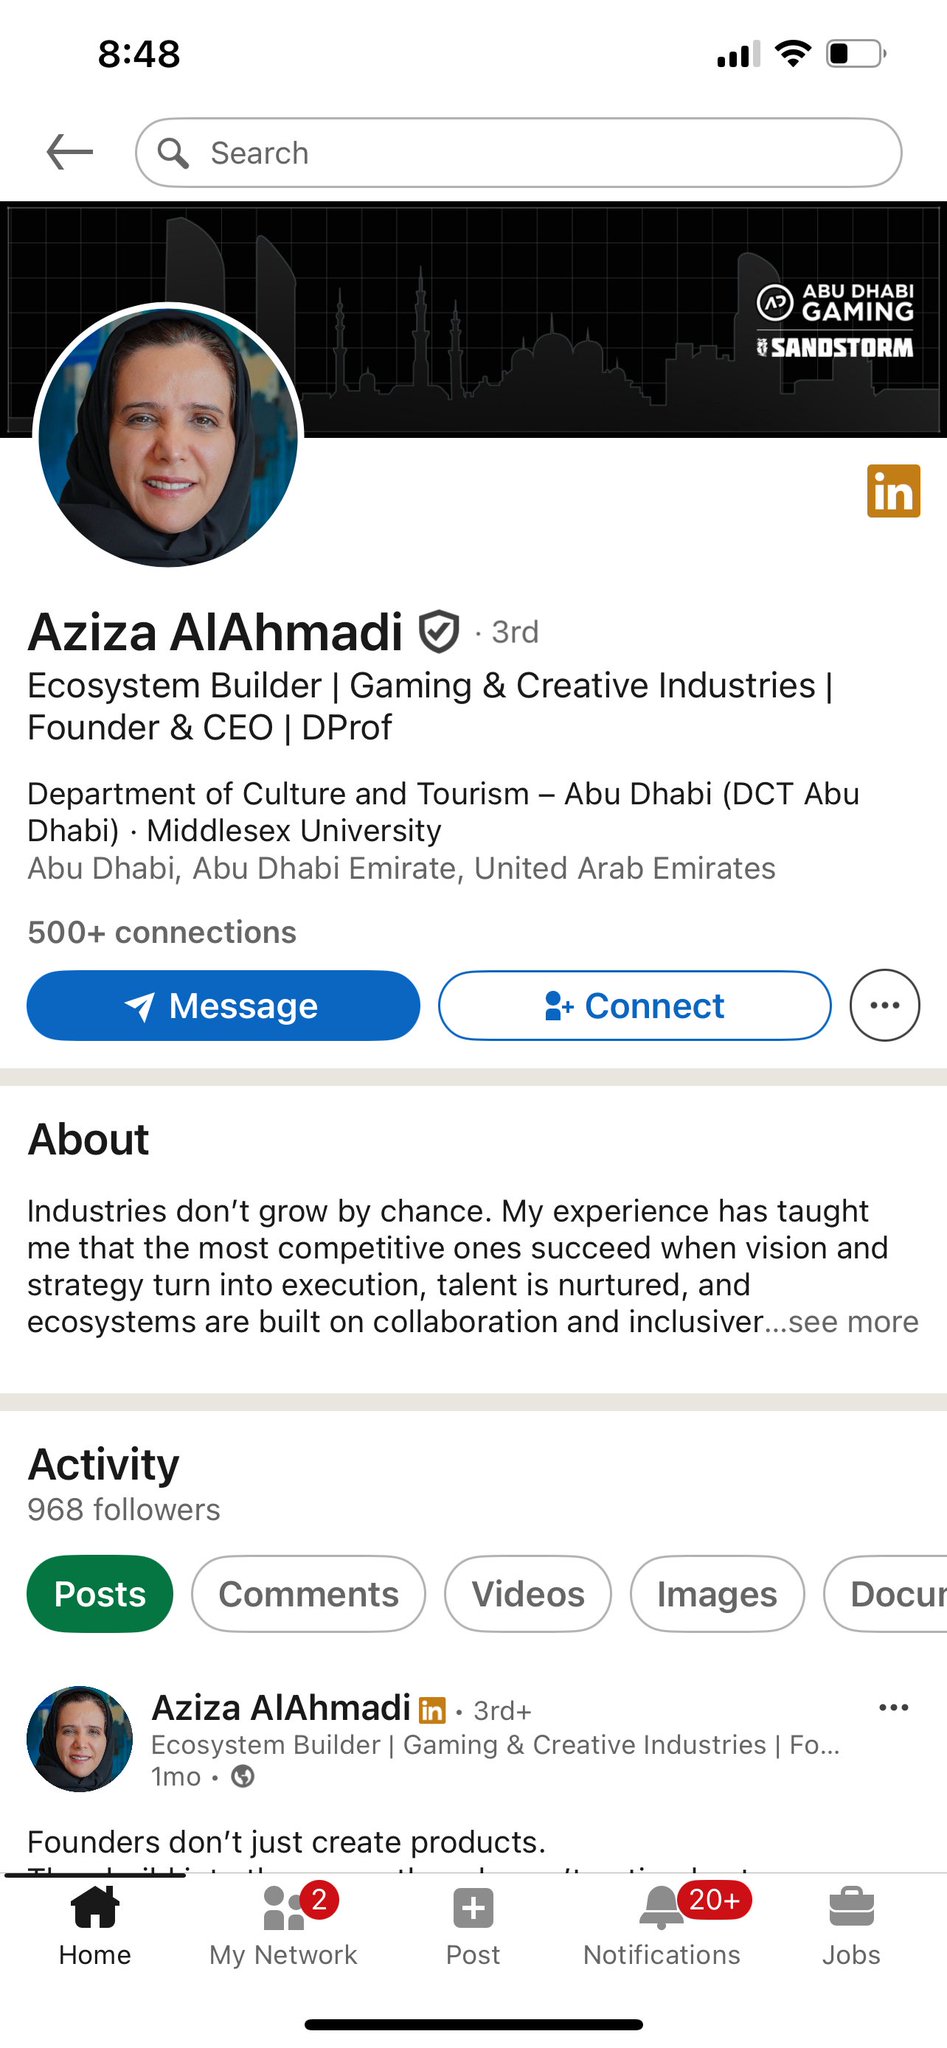Expand About text with see more
Viewport: 947px width, 2048px height.
coord(852,1322)
